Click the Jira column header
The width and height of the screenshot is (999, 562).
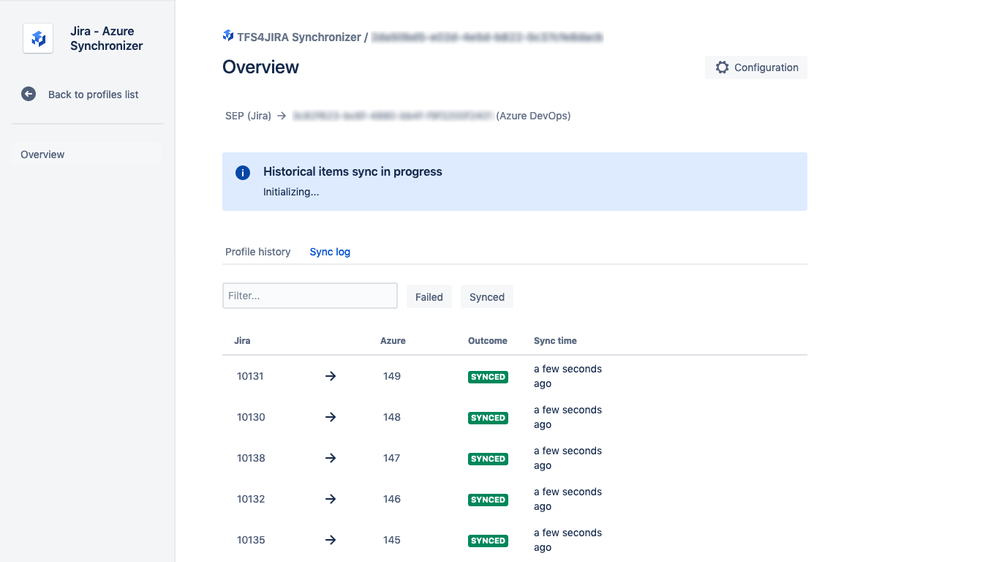click(242, 341)
